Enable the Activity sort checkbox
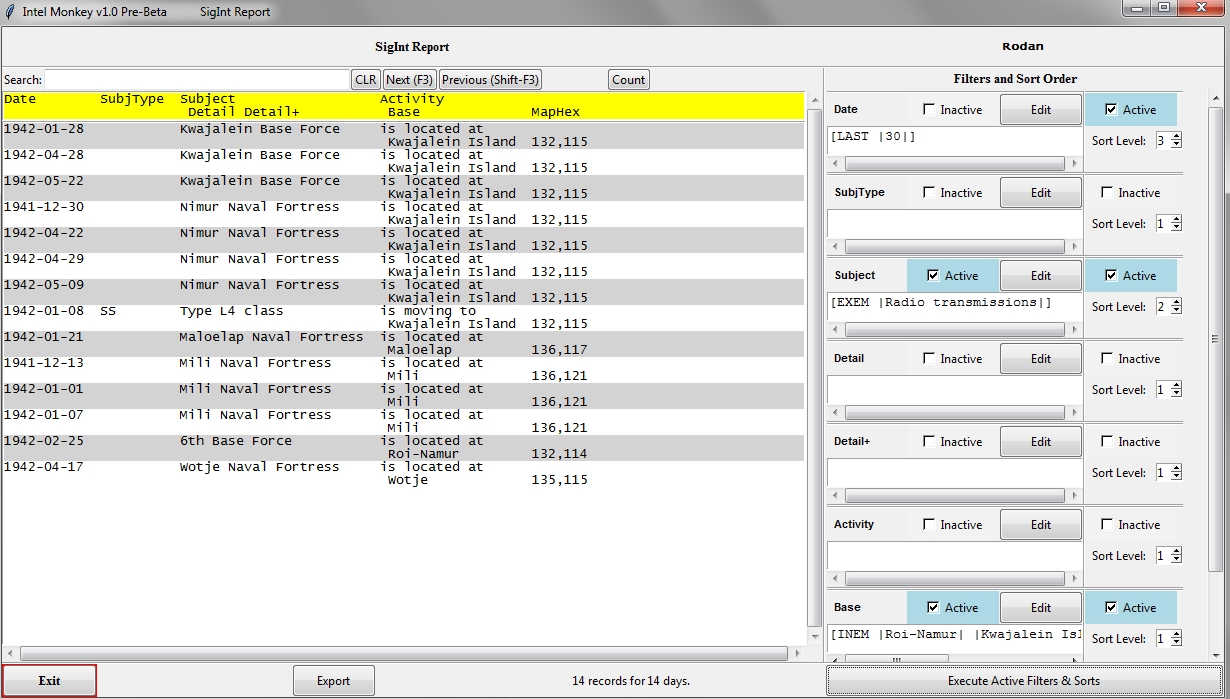This screenshot has width=1230, height=699. coord(1108,525)
